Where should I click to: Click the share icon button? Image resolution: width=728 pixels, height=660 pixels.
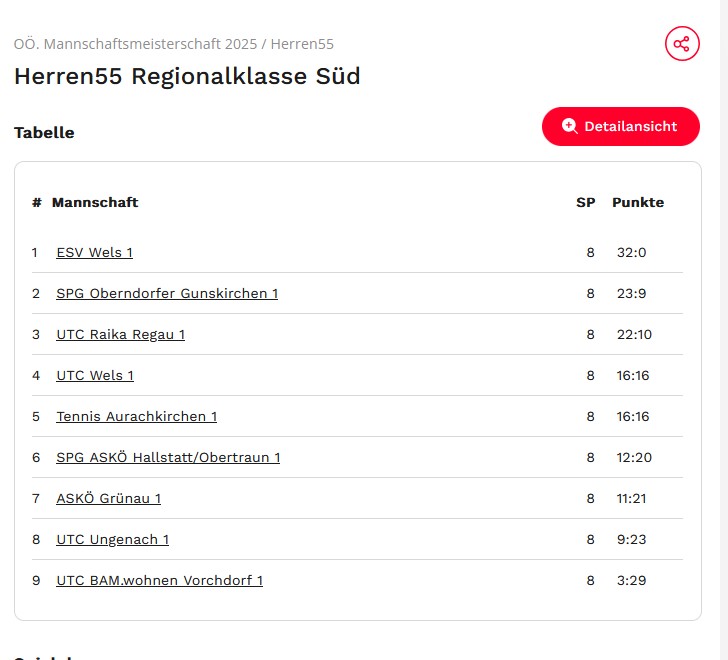click(x=682, y=44)
